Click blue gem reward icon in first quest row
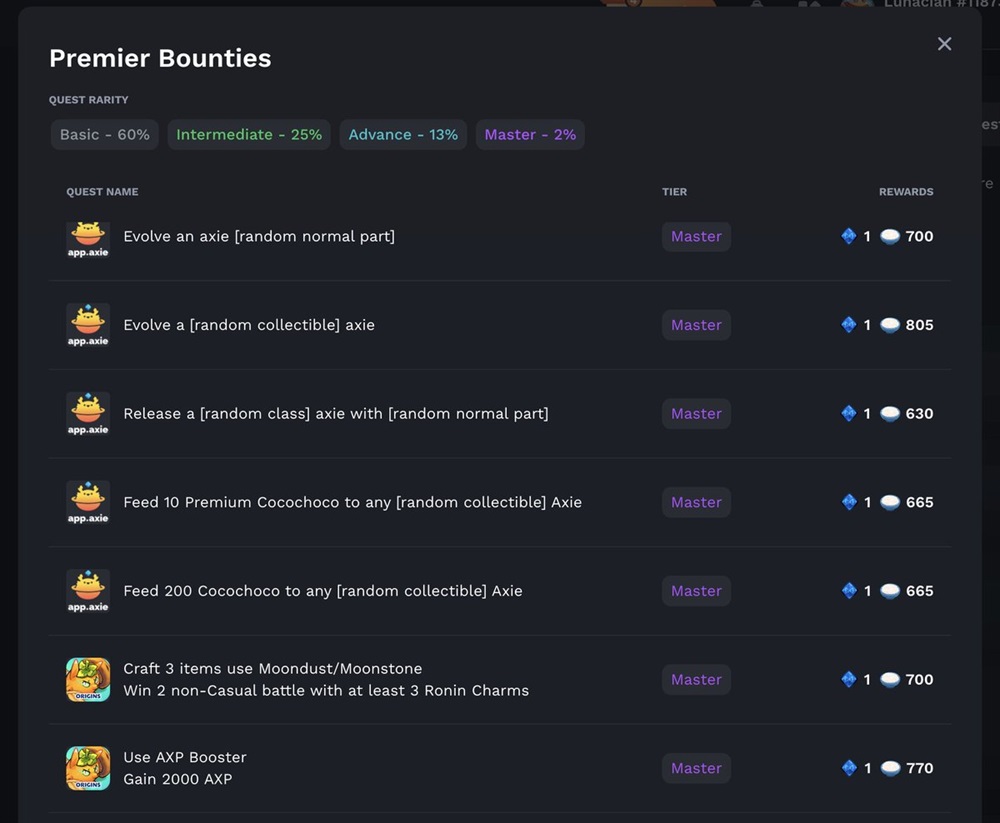Screen dimensions: 1000x823 849,237
